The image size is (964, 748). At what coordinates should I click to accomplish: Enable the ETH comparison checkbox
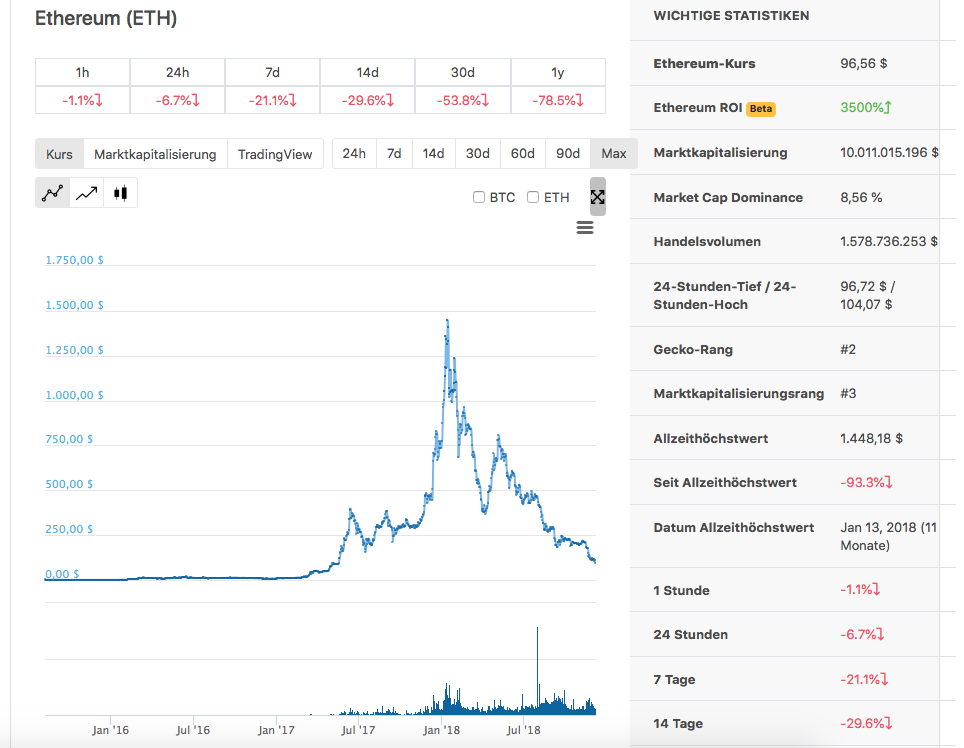click(x=534, y=197)
